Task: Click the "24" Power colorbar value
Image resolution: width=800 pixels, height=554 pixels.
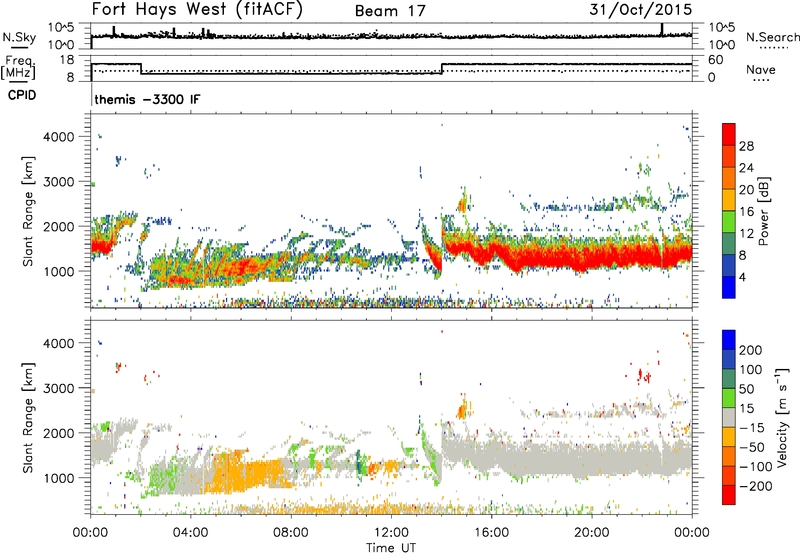Action: tap(746, 168)
